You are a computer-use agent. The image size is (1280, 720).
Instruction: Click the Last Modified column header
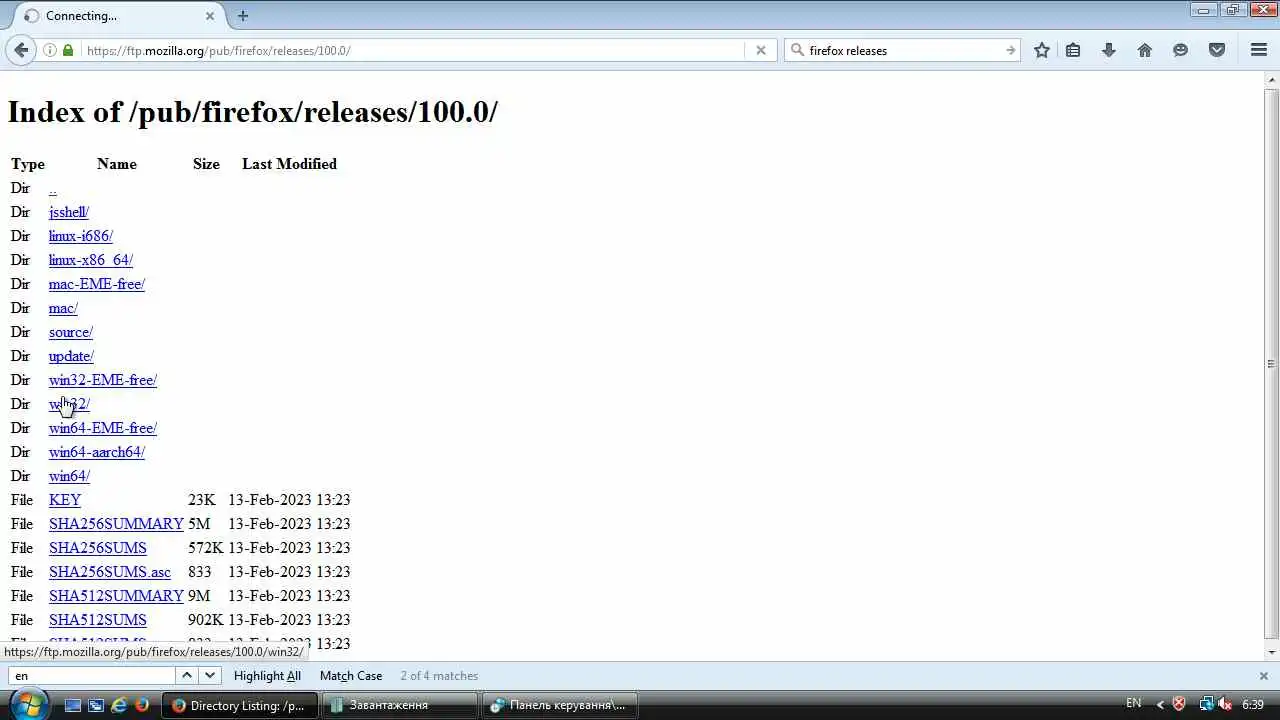289,164
